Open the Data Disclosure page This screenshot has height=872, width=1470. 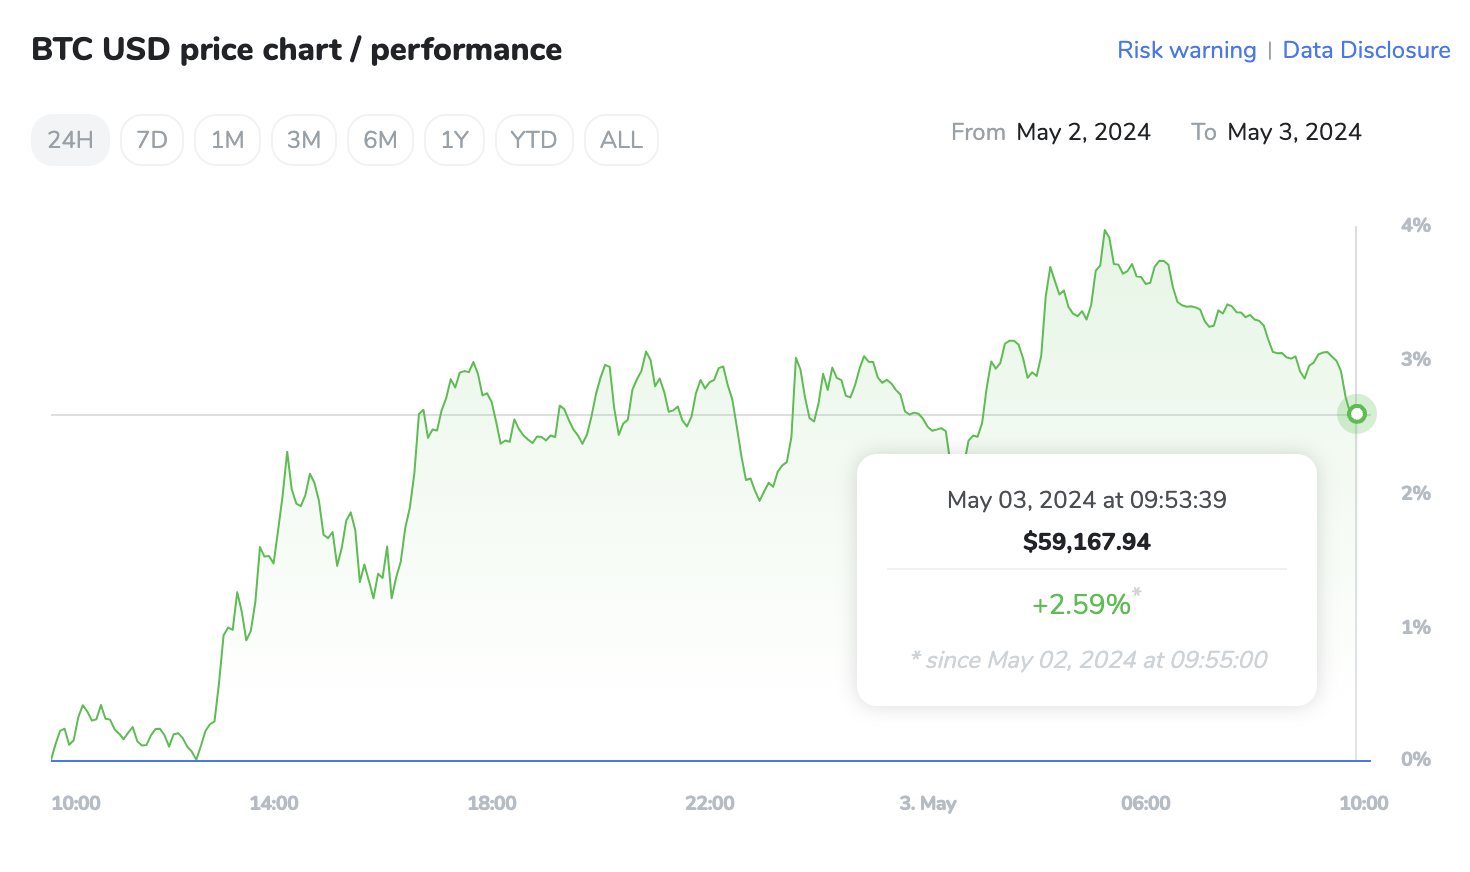point(1366,49)
